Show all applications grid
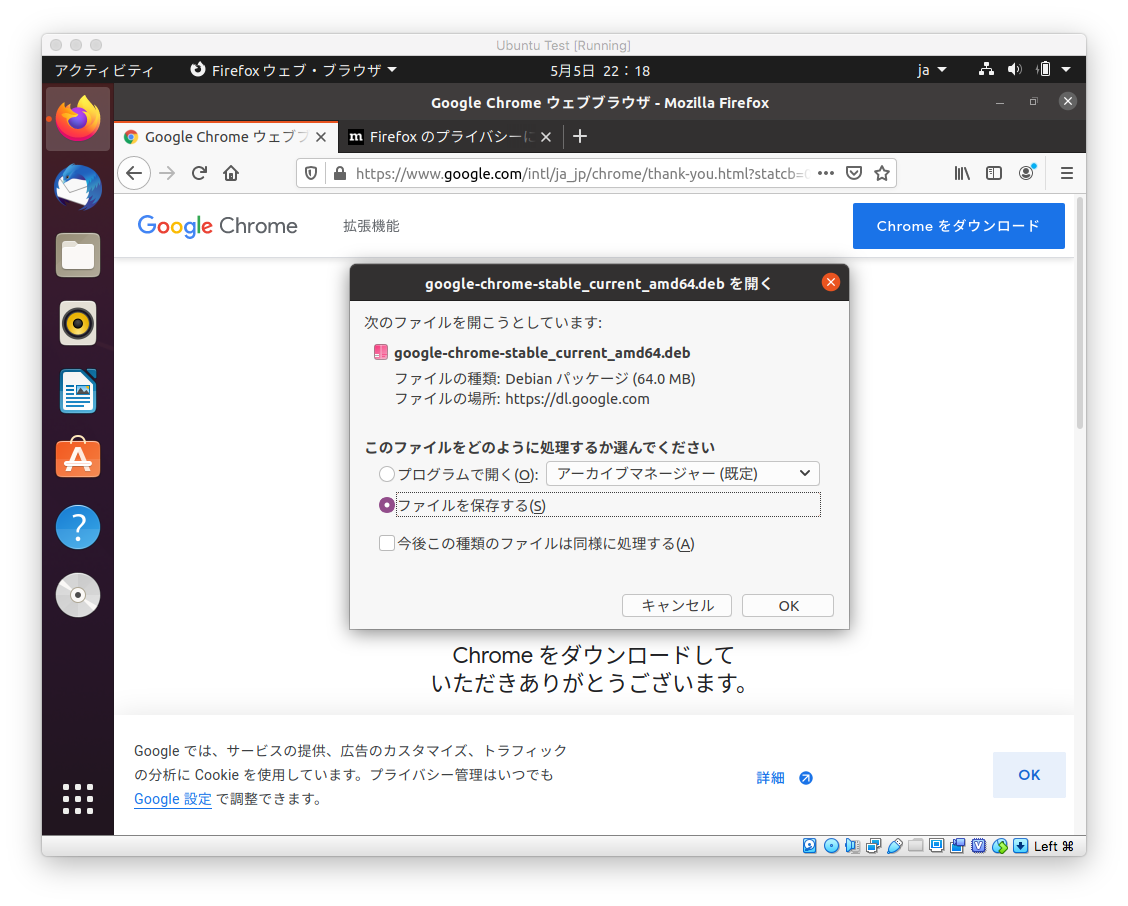 pyautogui.click(x=78, y=799)
